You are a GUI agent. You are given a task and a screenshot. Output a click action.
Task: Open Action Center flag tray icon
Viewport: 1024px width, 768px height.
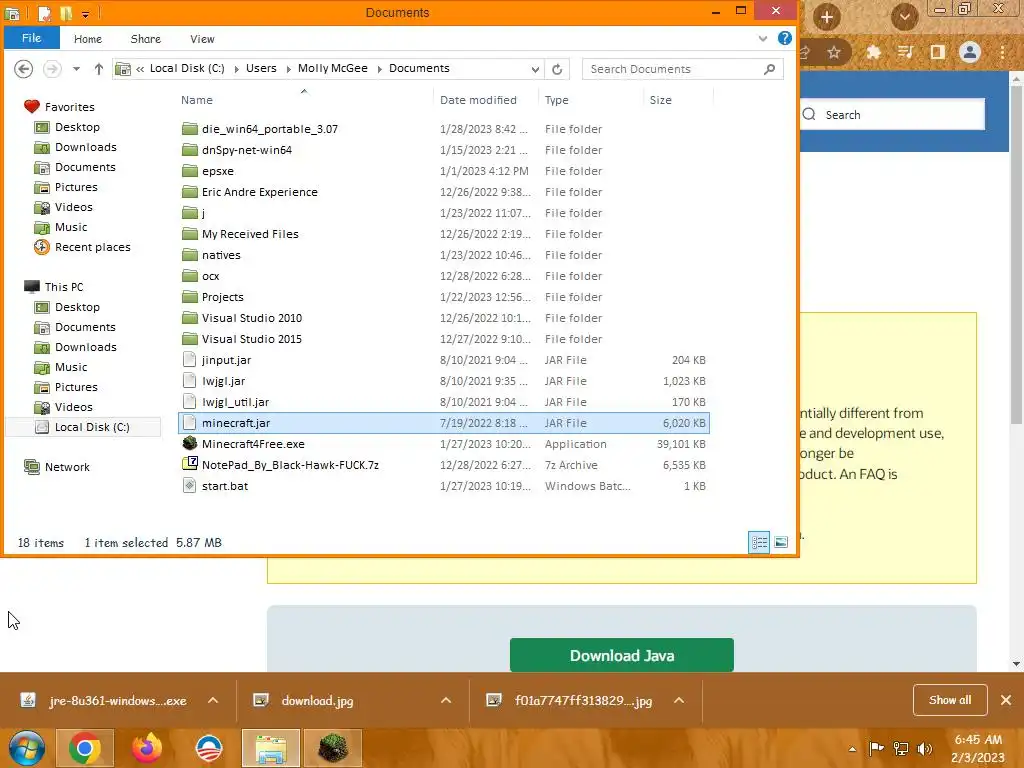click(x=876, y=748)
